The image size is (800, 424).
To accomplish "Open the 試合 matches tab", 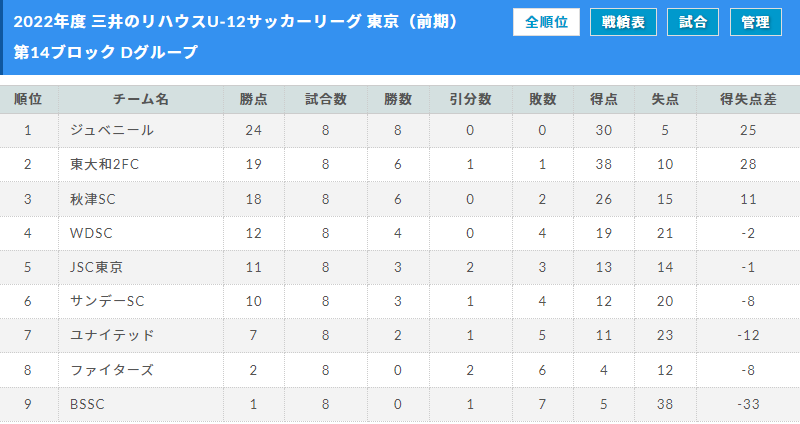I will pos(693,22).
